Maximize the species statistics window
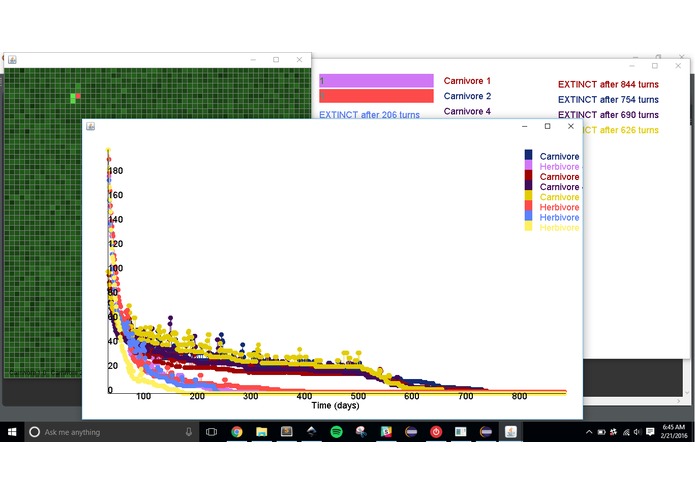The width and height of the screenshot is (695, 494). coord(655,66)
